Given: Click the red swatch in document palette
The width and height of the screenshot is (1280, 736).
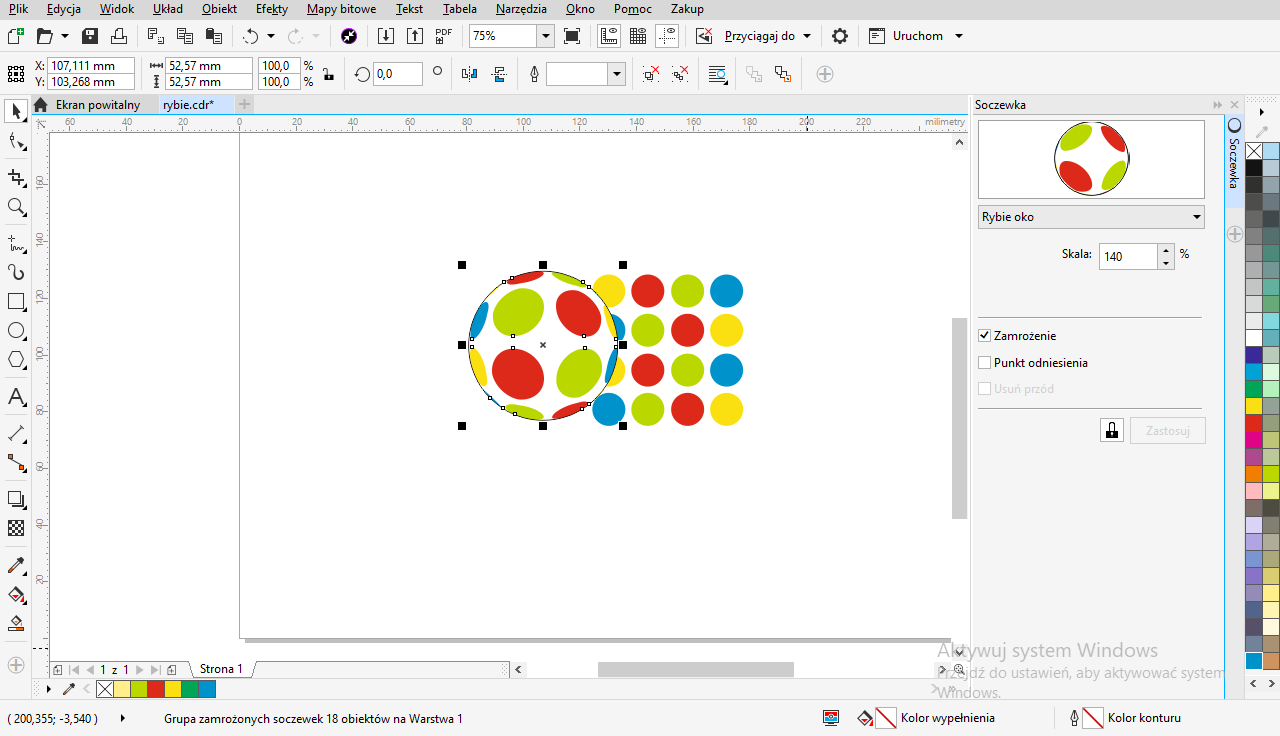Looking at the screenshot, I should coord(155,689).
